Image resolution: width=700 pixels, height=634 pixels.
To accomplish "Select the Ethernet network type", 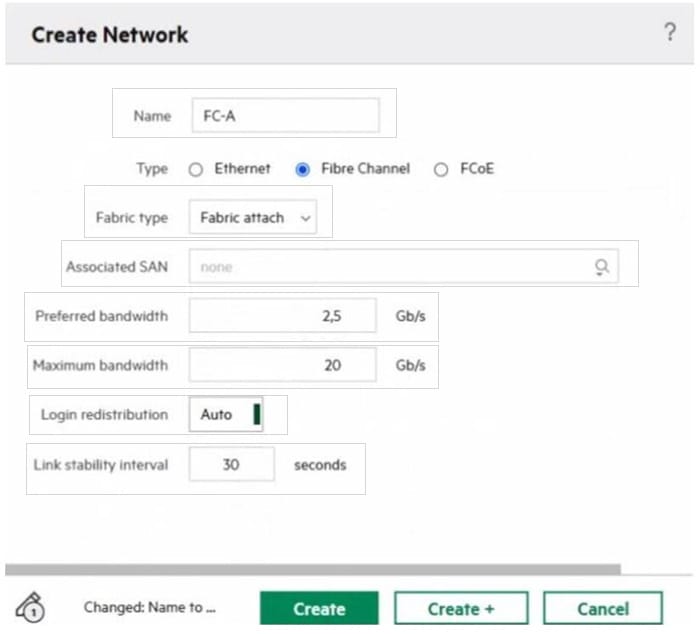I will point(196,170).
